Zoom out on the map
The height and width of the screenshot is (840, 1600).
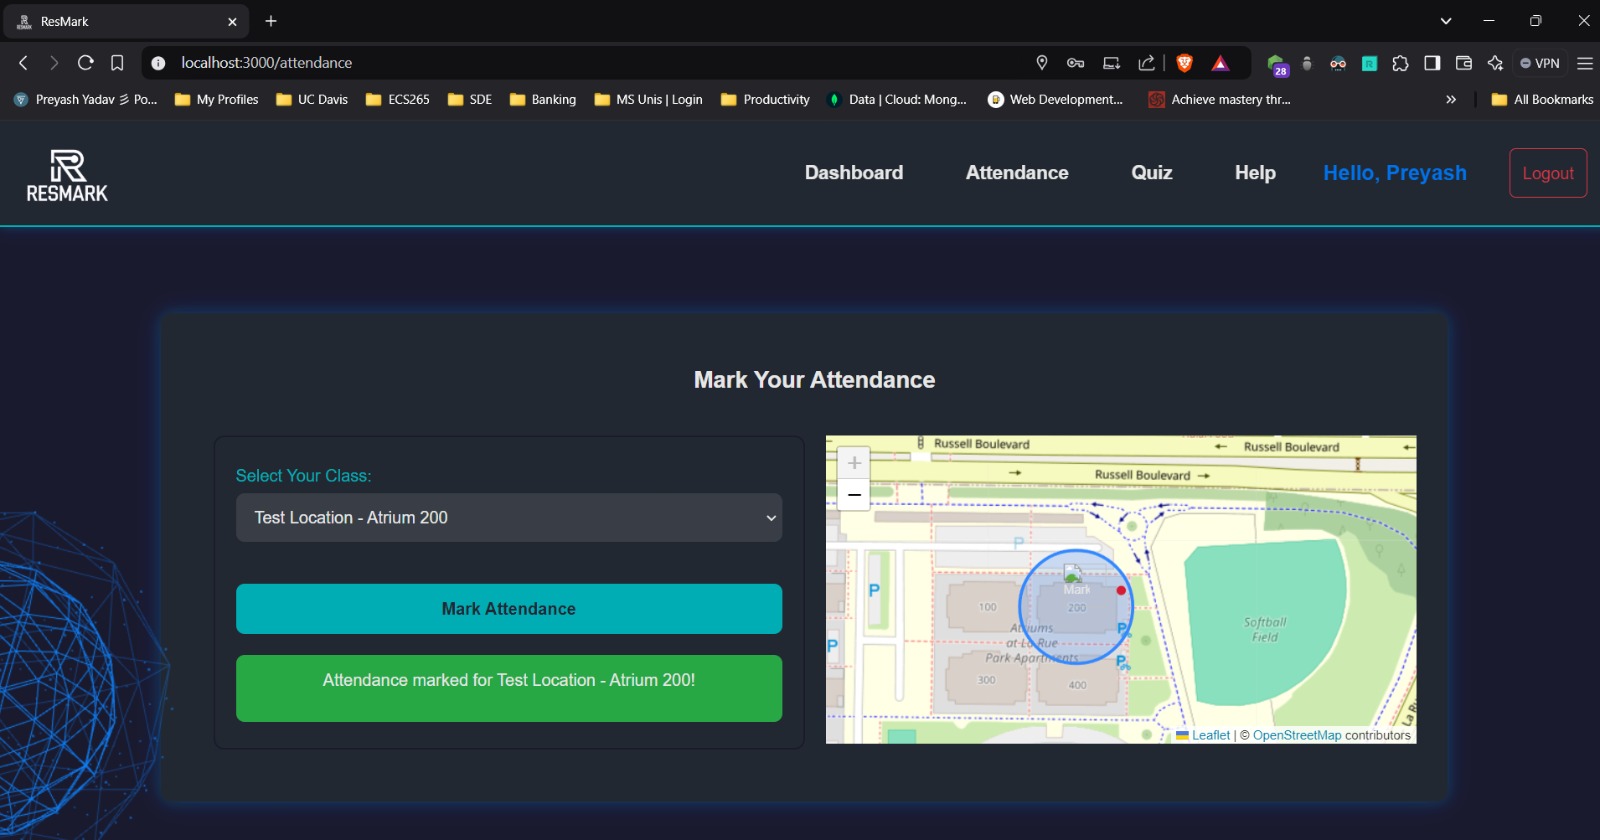pos(854,495)
